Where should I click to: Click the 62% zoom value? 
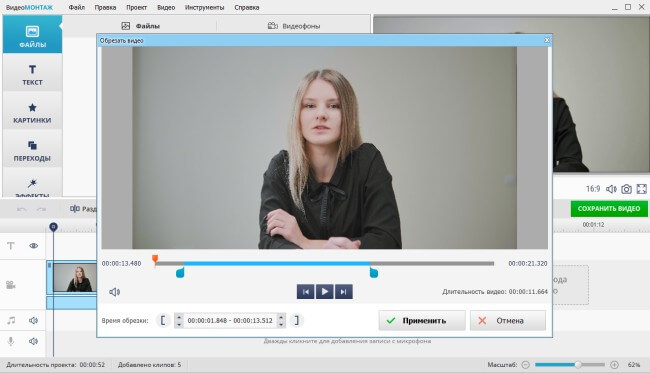tap(633, 365)
